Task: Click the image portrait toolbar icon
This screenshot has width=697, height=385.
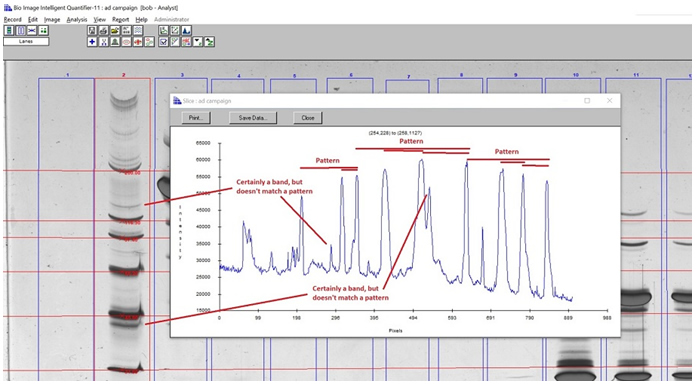Action: [92, 30]
